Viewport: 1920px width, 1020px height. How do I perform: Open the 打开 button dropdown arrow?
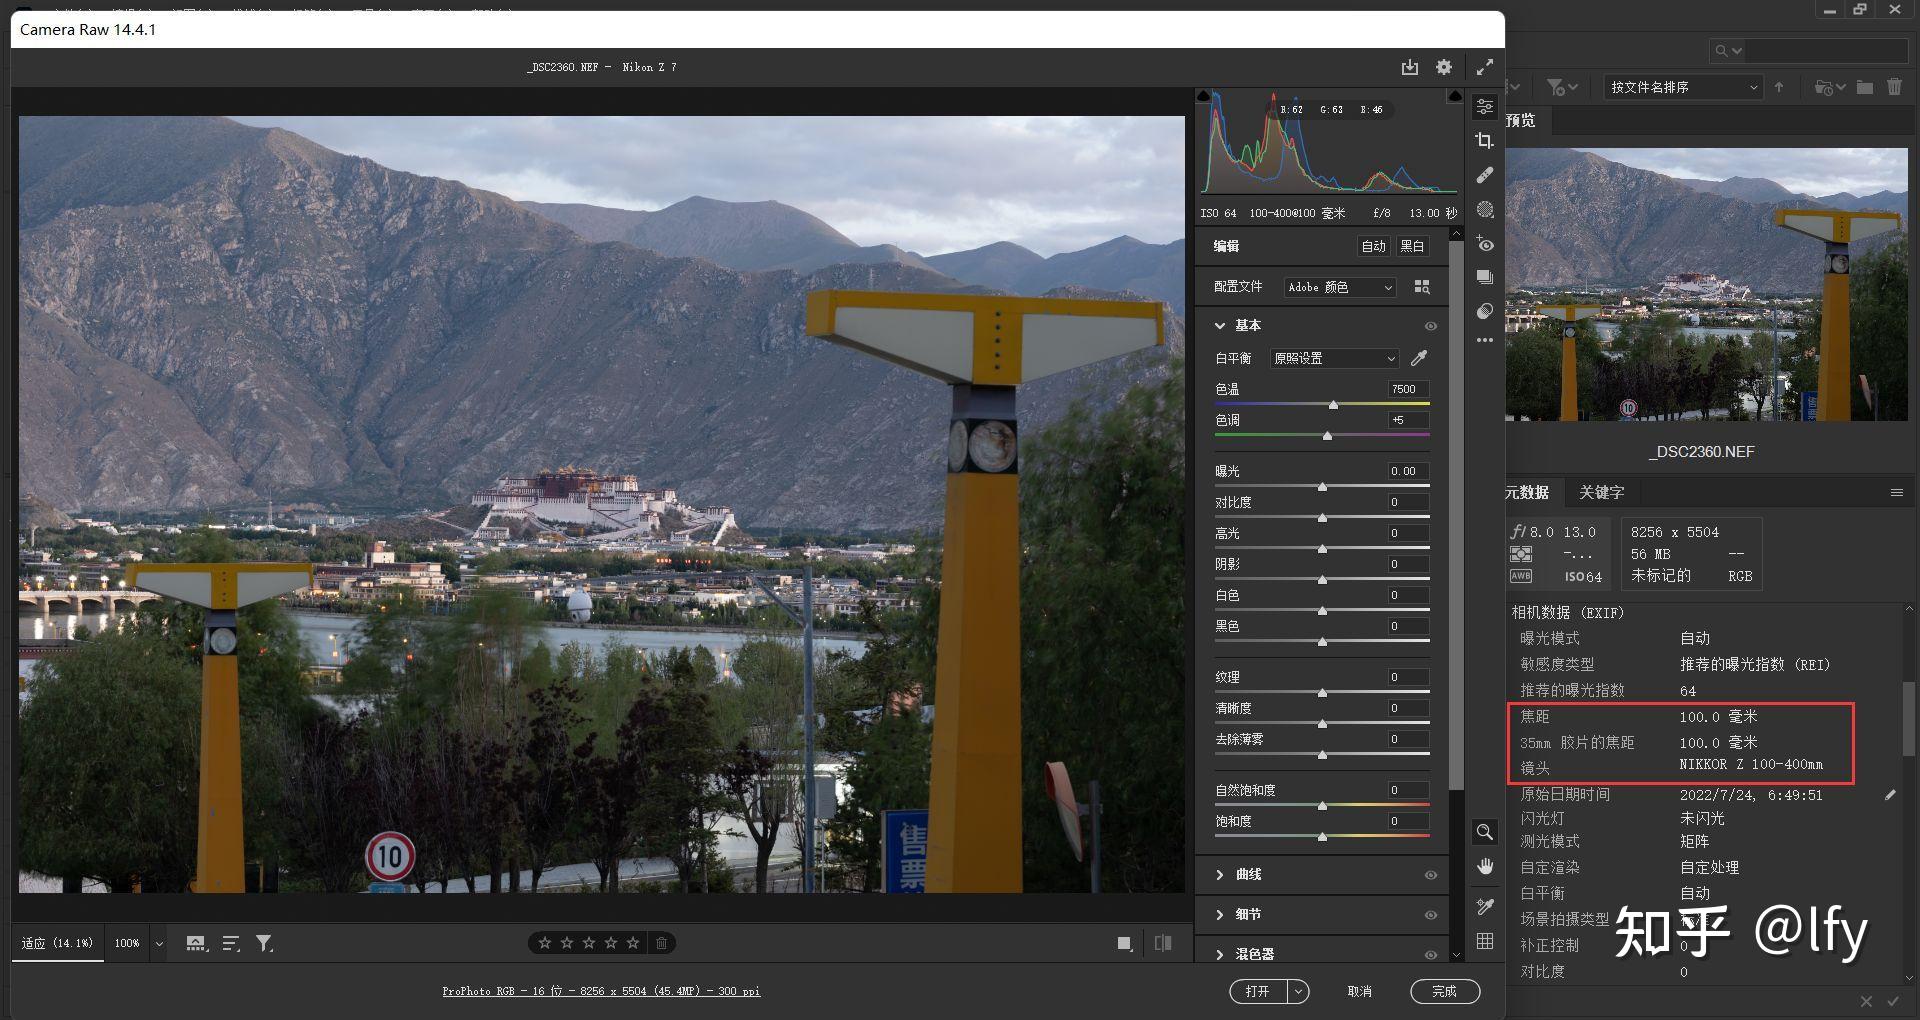click(x=1298, y=991)
